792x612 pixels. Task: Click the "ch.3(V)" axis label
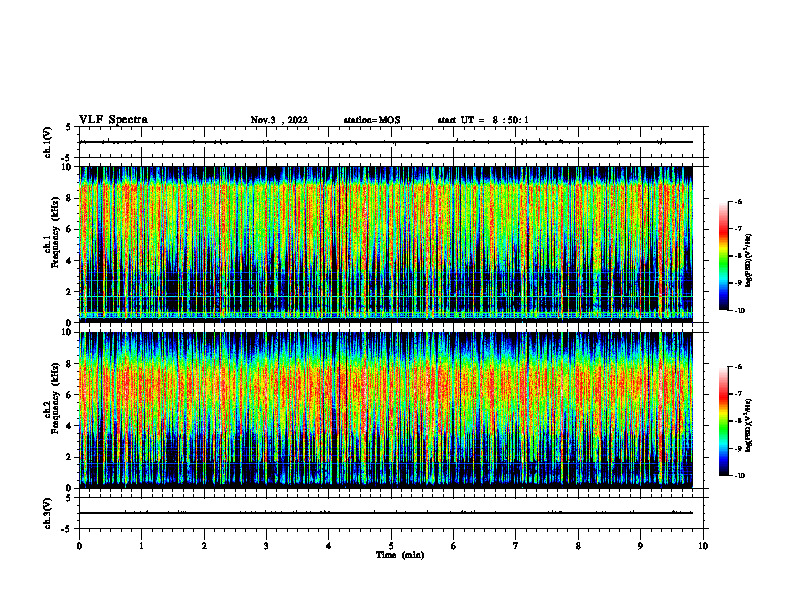[47, 513]
